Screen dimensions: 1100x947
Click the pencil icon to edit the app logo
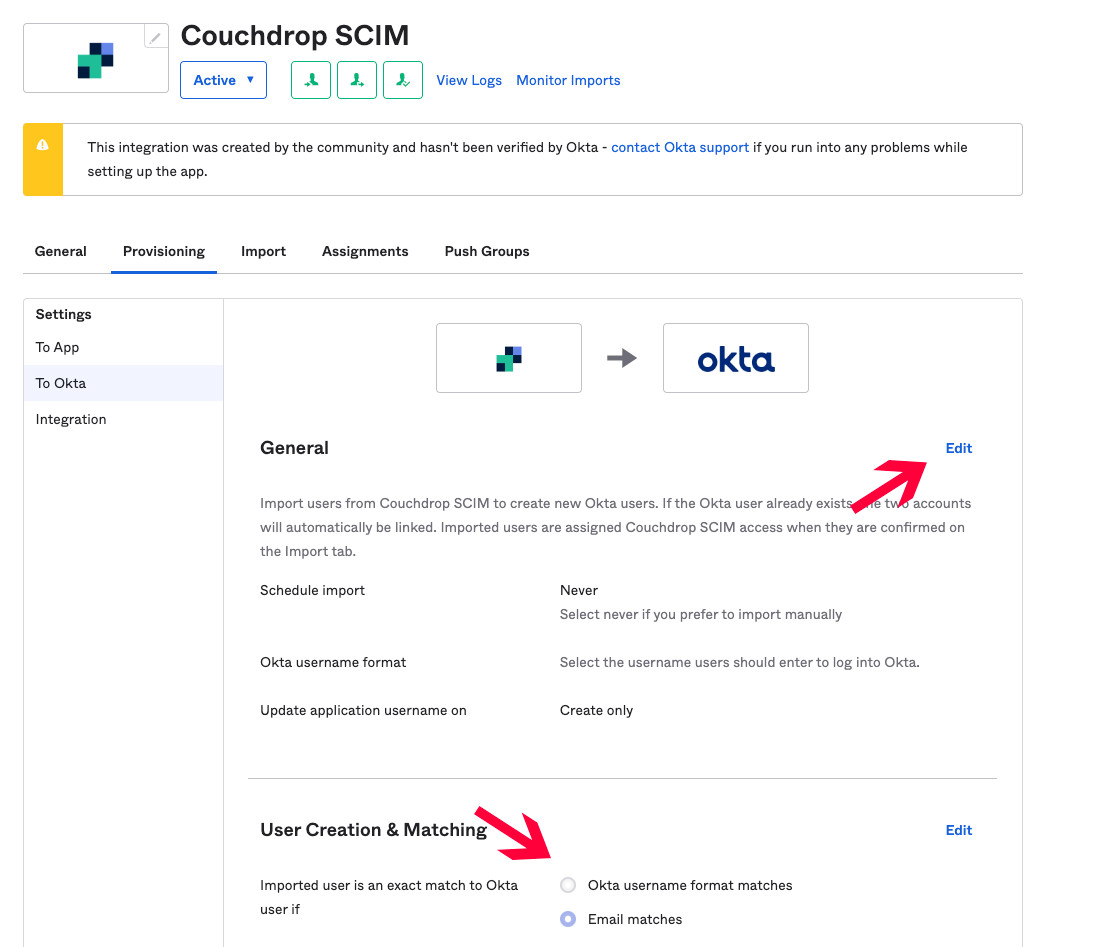156,37
